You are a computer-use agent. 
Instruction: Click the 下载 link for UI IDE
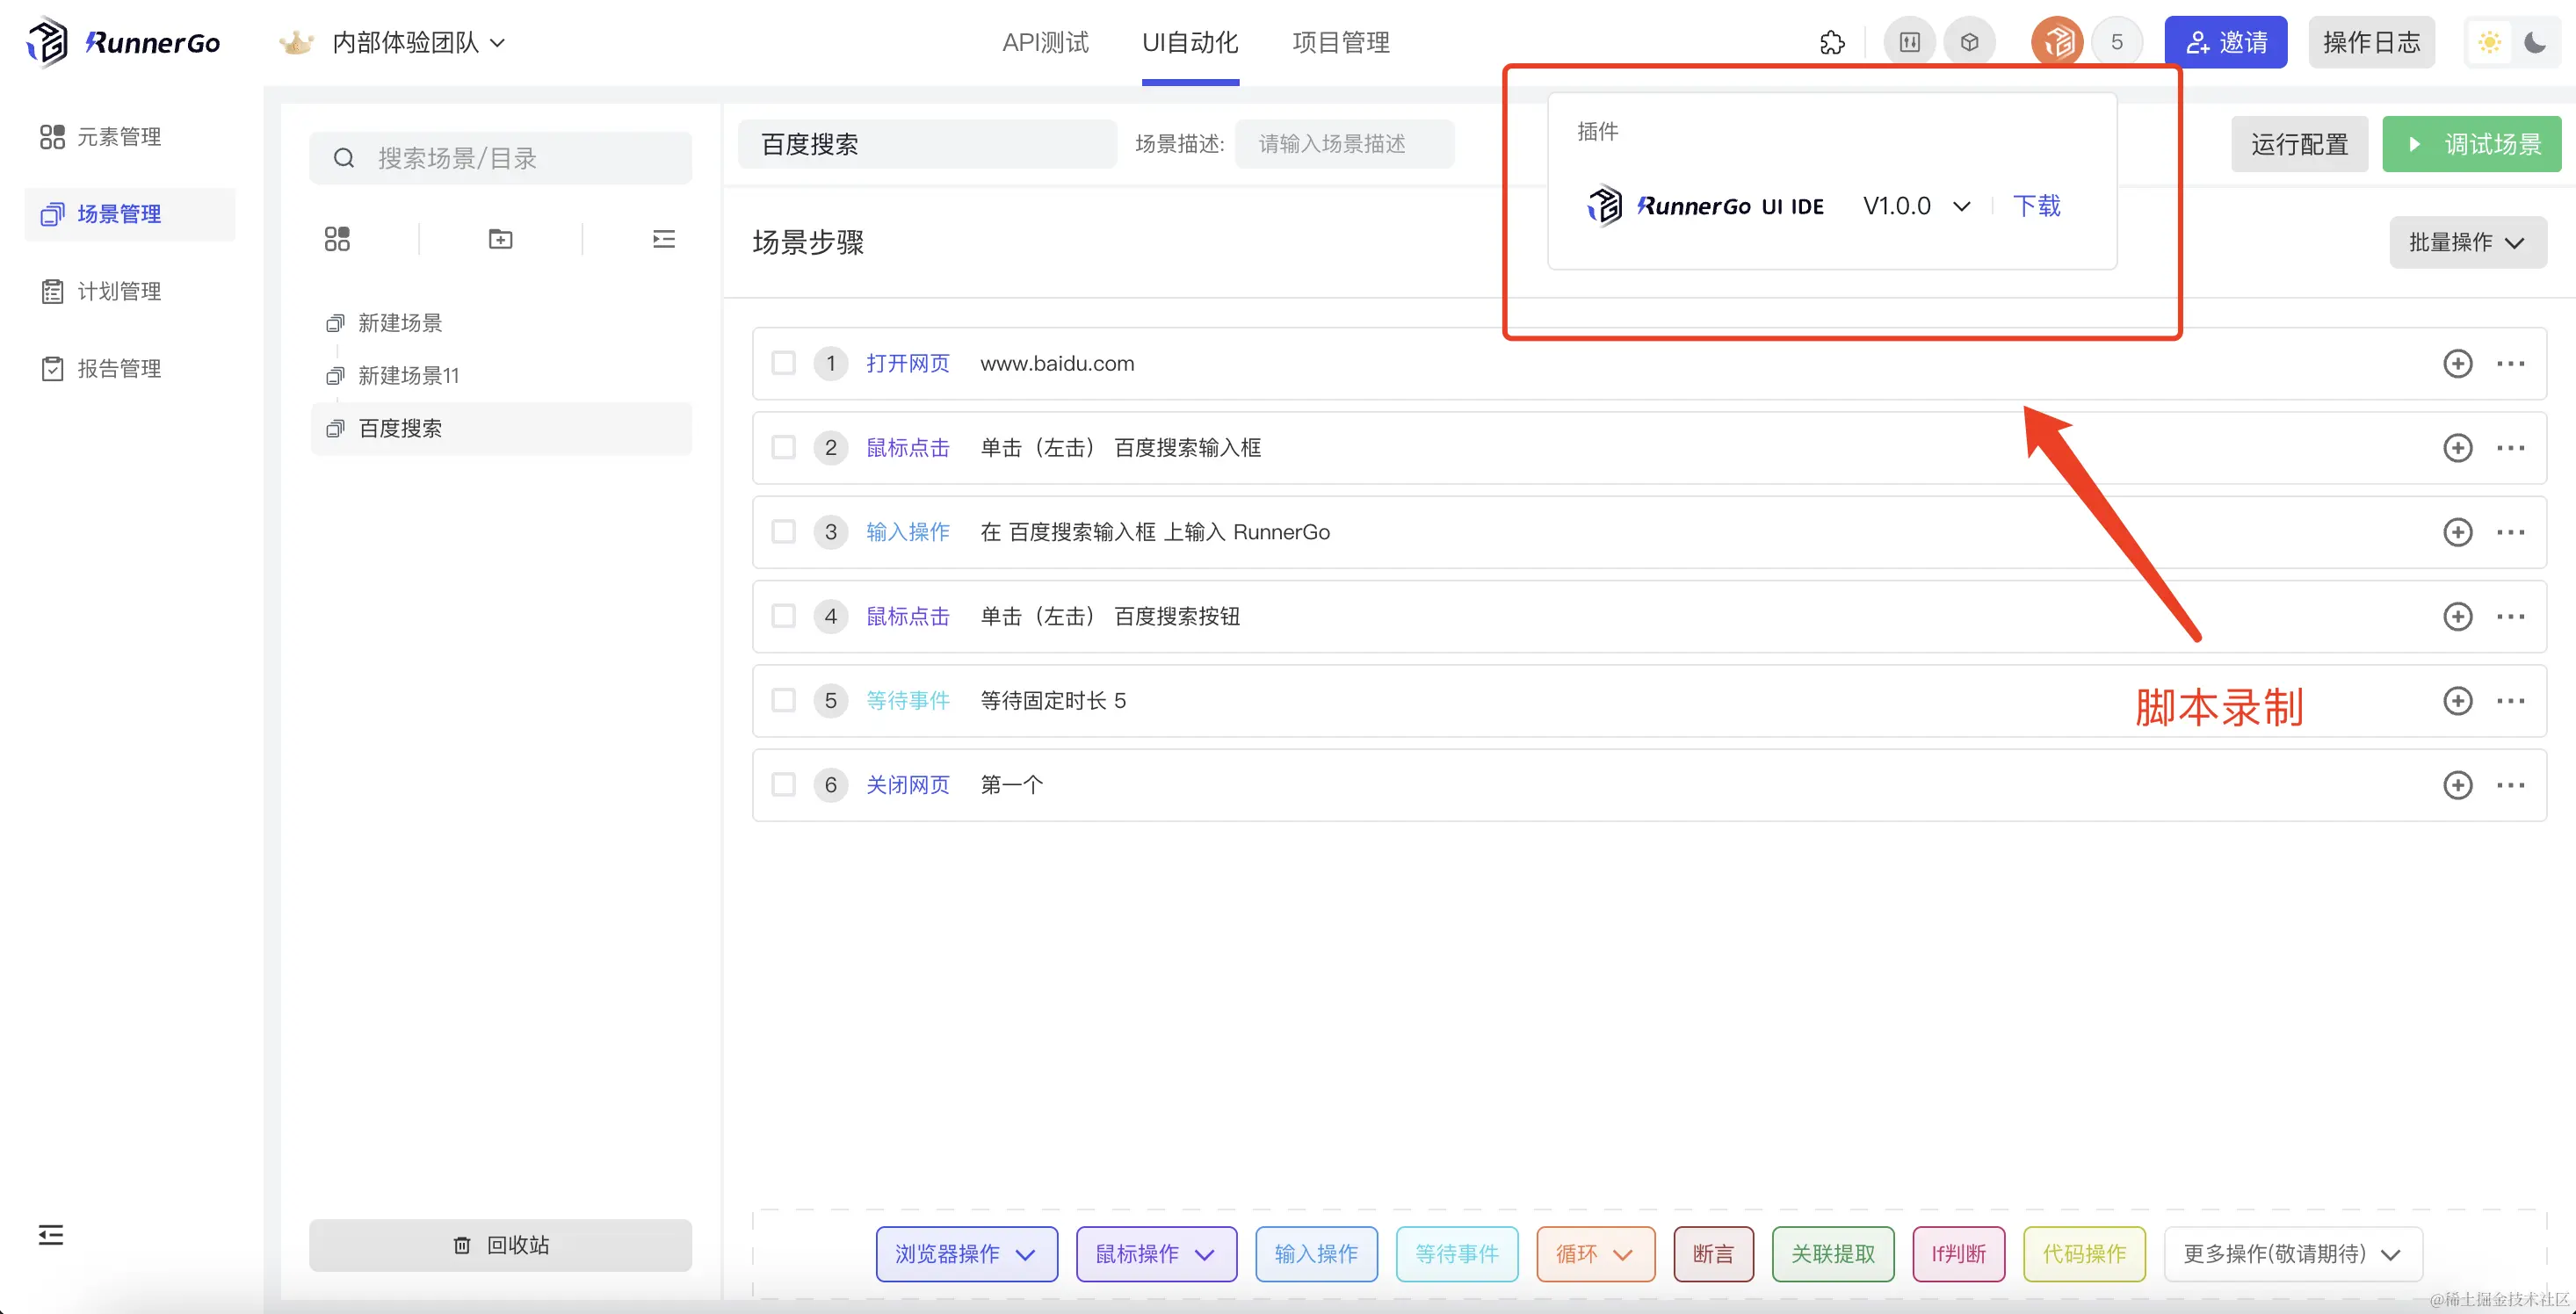point(2036,206)
